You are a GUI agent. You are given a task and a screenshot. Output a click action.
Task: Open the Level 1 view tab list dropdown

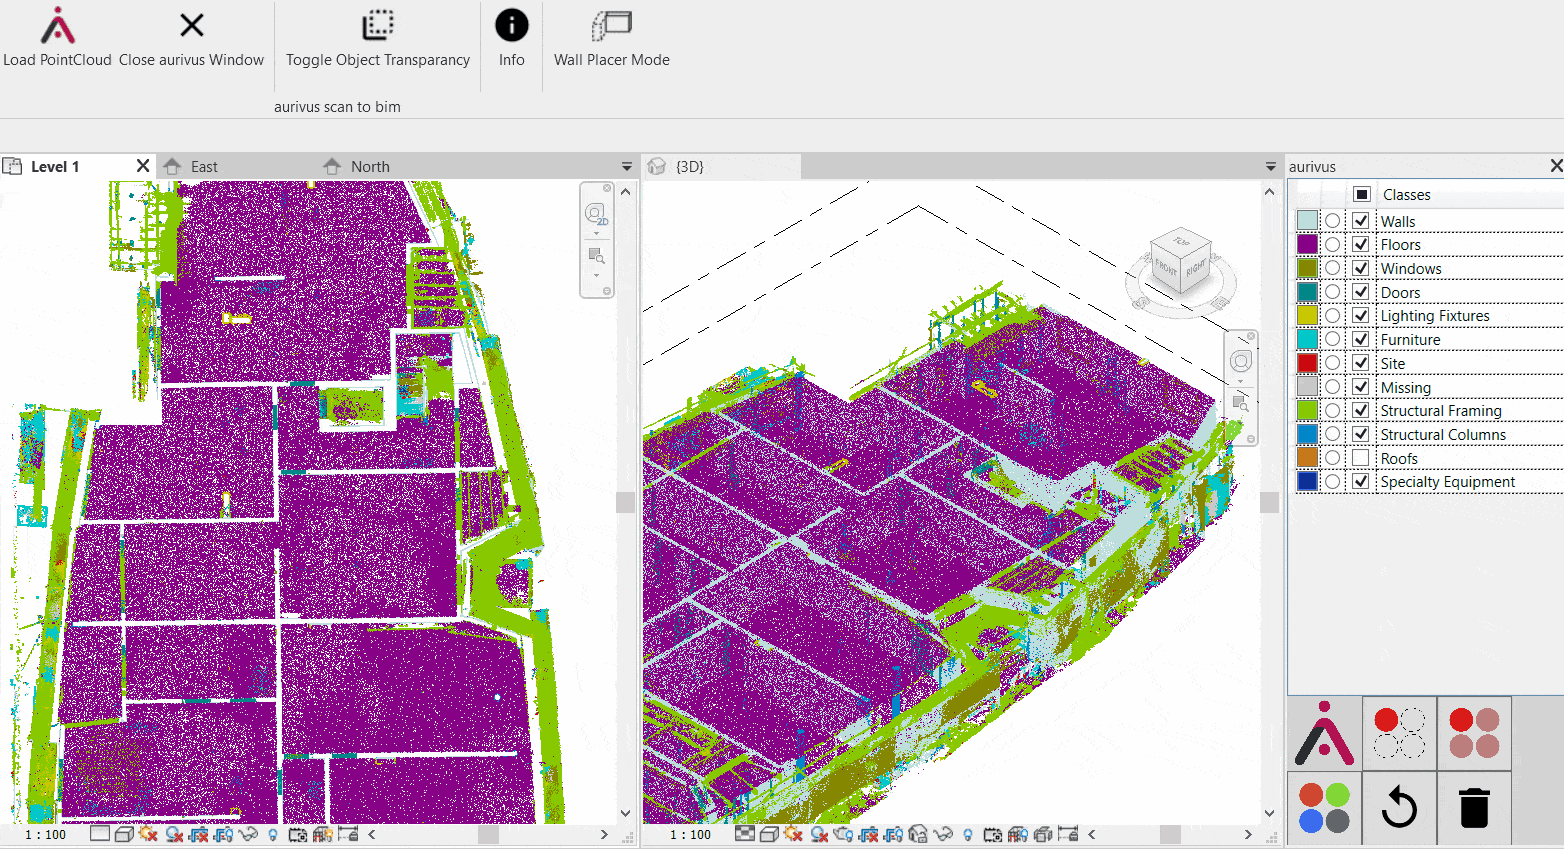(627, 166)
